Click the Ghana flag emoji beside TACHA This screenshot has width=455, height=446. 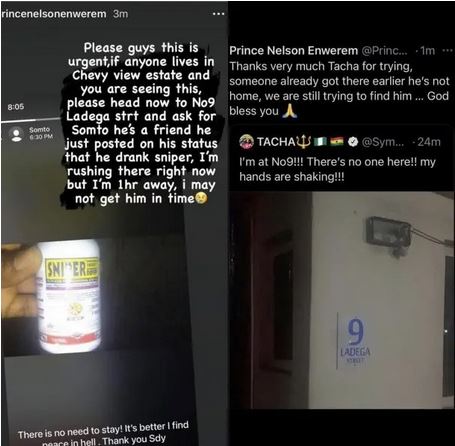[x=337, y=142]
